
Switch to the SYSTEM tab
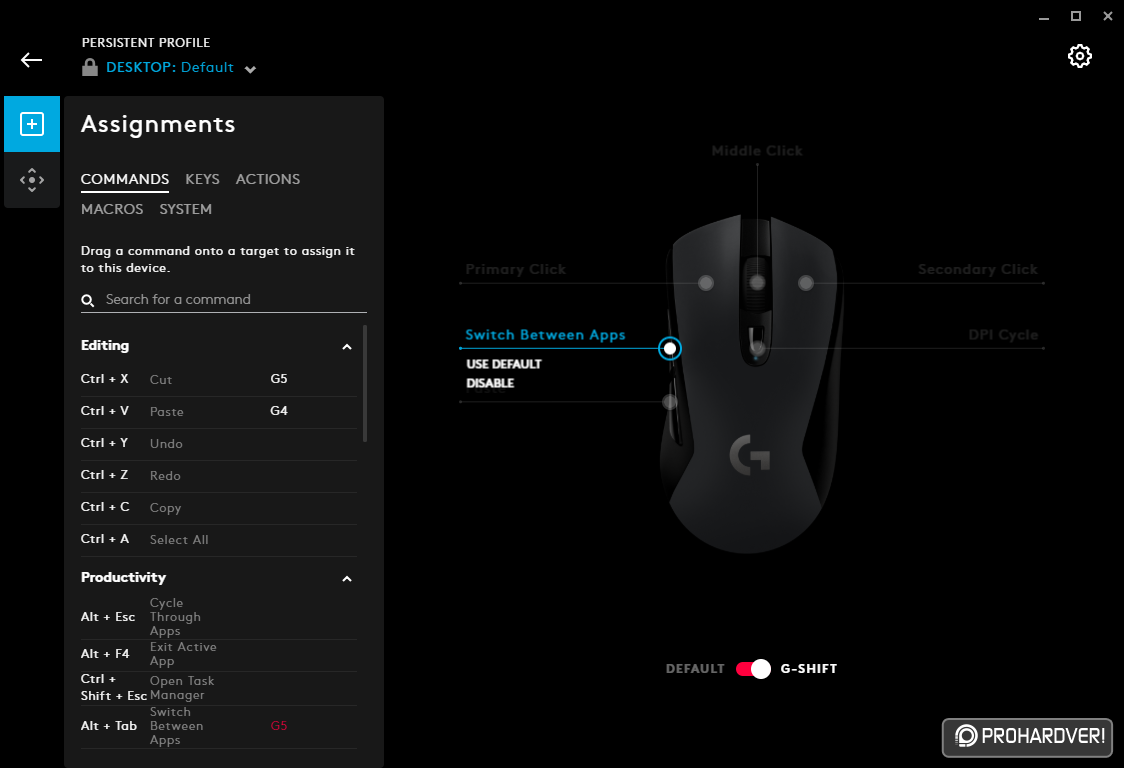pyautogui.click(x=186, y=209)
